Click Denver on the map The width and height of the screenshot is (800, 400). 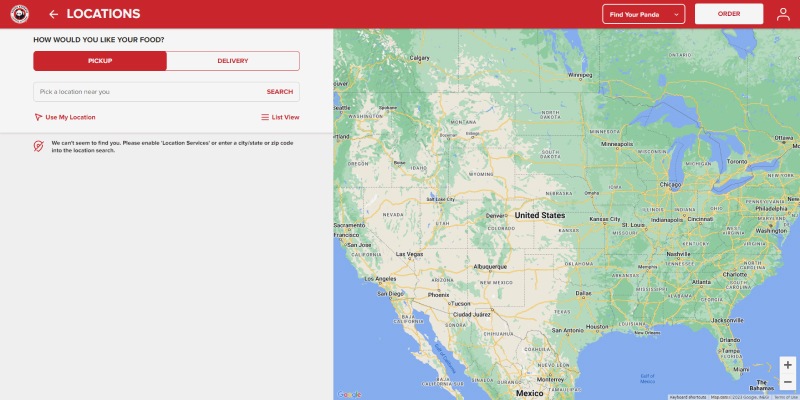pyautogui.click(x=496, y=215)
